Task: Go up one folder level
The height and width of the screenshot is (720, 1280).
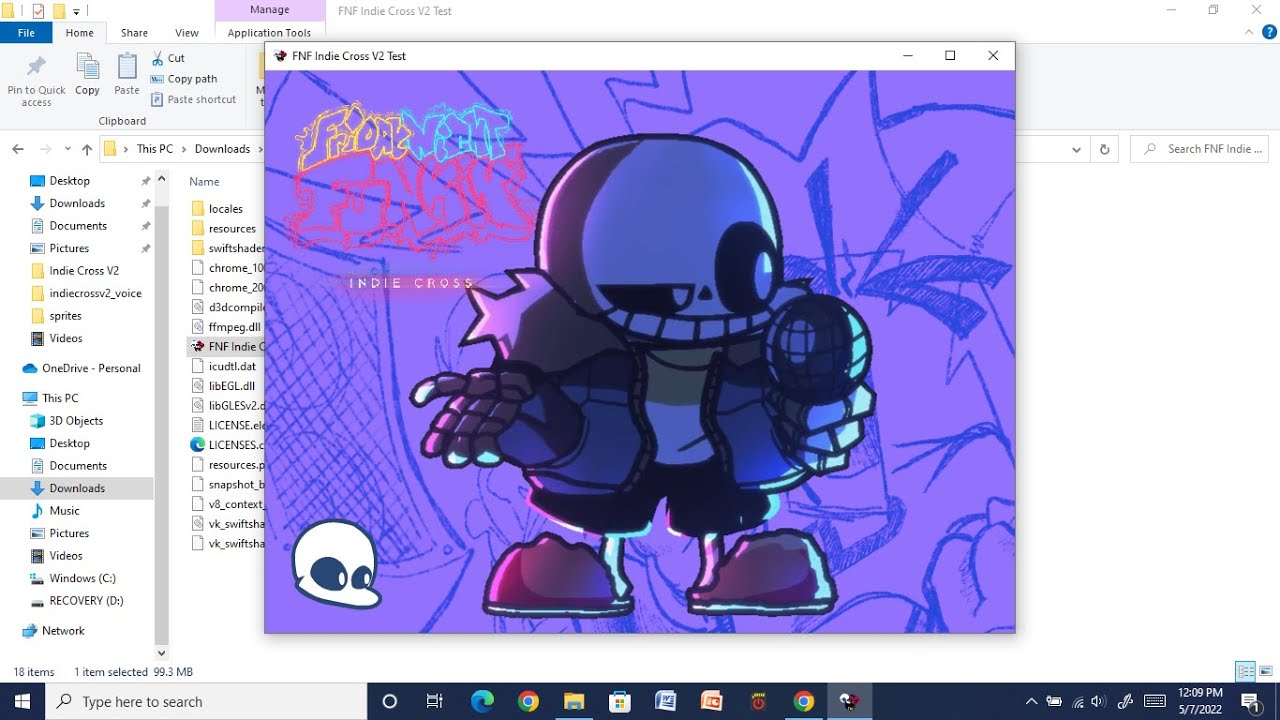Action: (87, 149)
